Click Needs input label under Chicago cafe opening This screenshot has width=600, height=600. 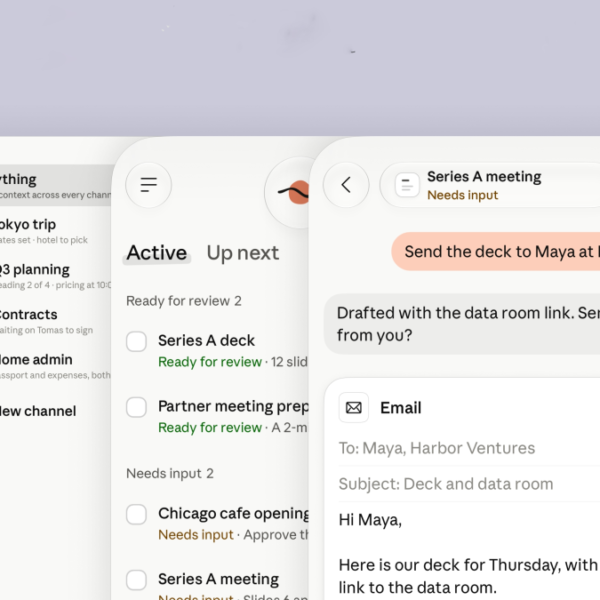pos(196,535)
